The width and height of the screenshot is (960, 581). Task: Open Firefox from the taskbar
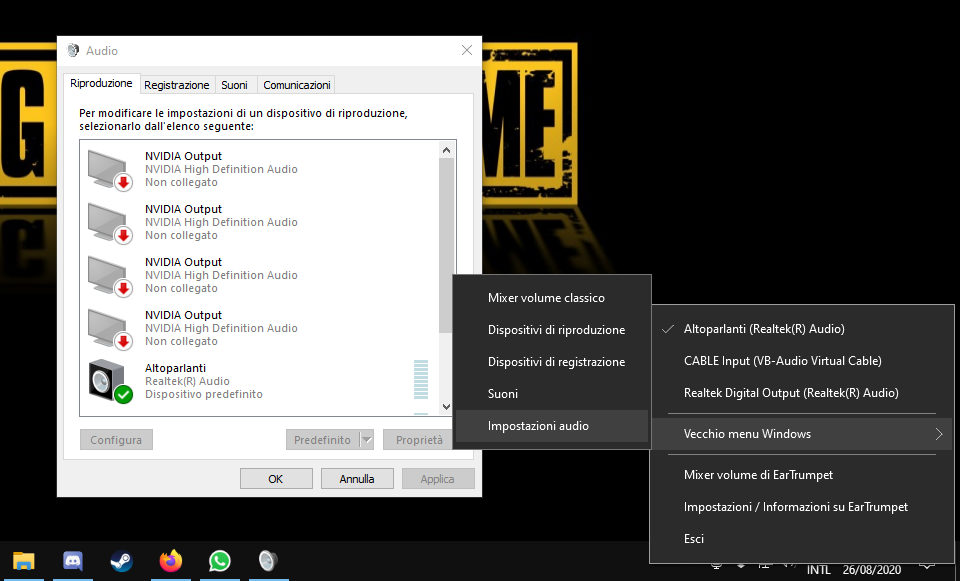171,561
